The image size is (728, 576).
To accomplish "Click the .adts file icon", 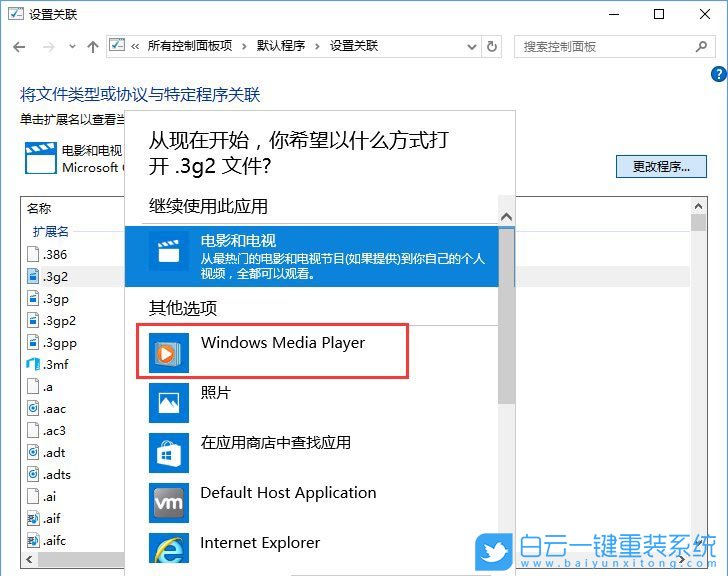I will (x=32, y=474).
